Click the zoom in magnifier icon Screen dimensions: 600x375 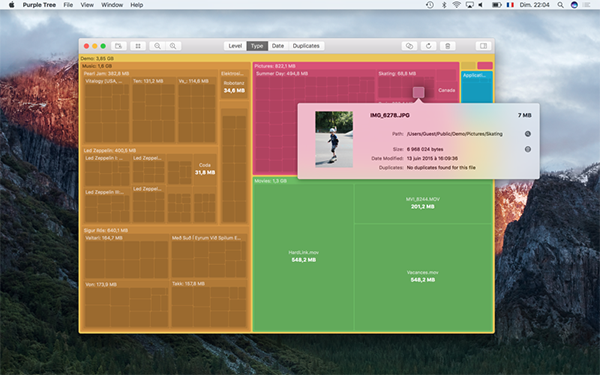click(173, 46)
